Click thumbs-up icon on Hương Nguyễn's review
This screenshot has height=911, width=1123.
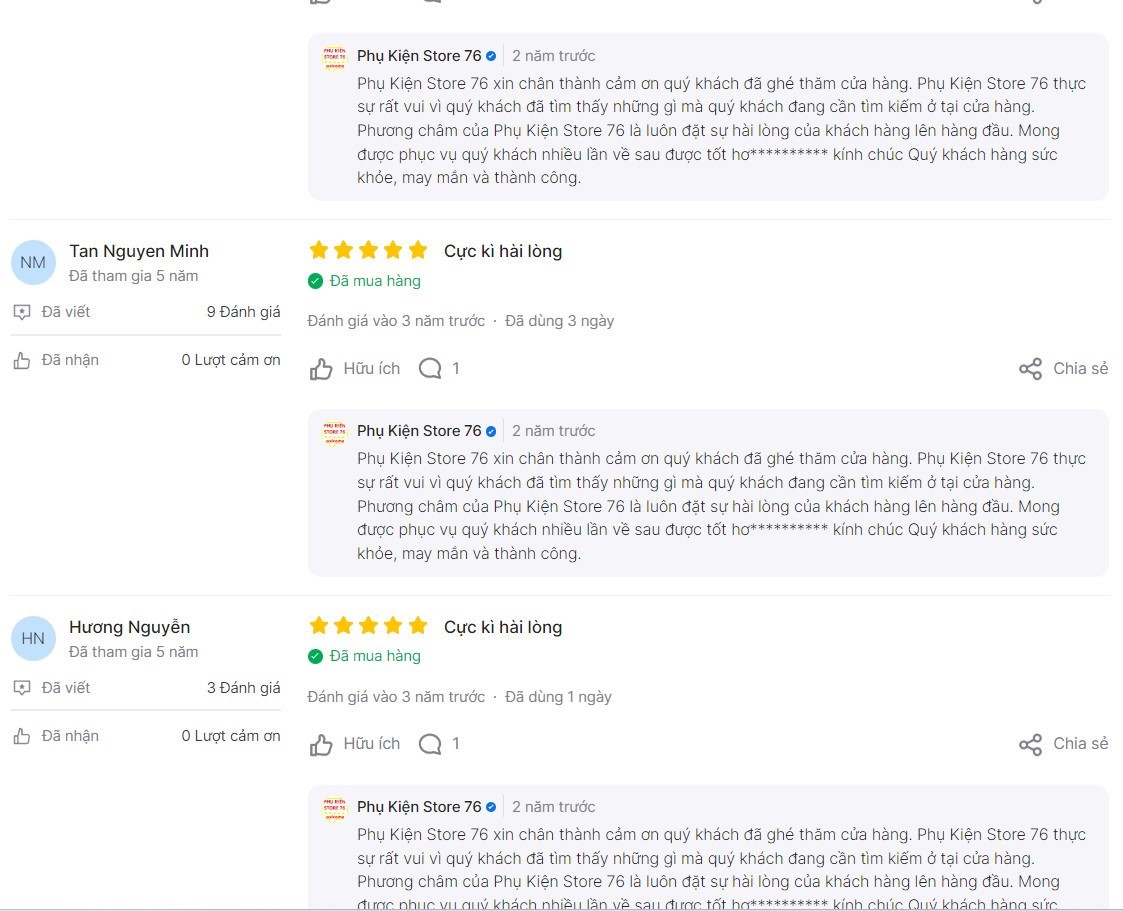coord(321,744)
